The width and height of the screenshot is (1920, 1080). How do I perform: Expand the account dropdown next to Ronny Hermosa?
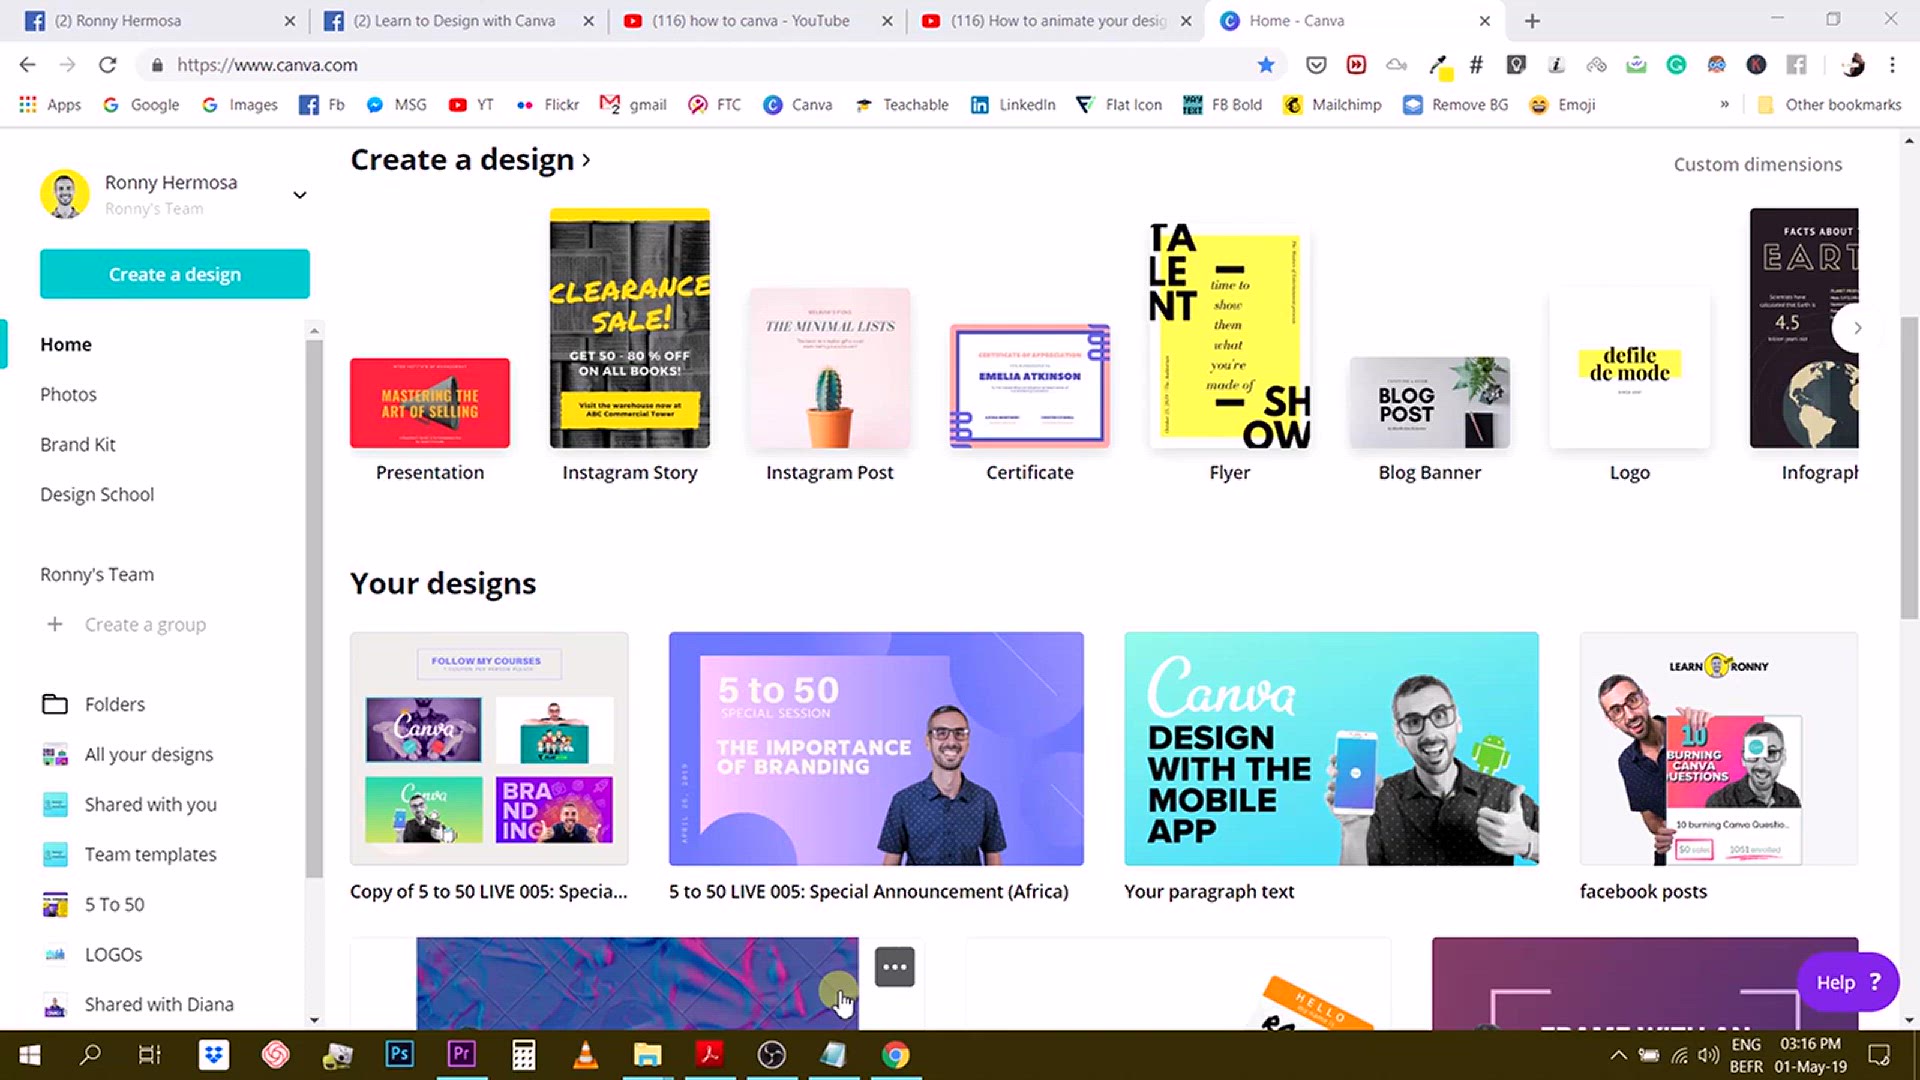pos(299,195)
